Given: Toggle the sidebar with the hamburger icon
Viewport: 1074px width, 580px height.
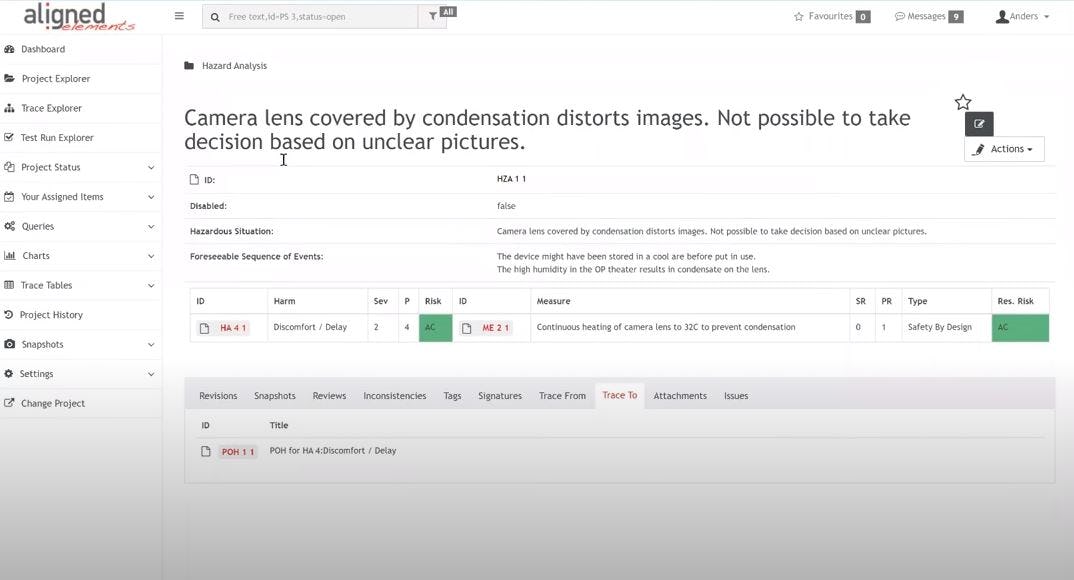Looking at the screenshot, I should [x=179, y=15].
